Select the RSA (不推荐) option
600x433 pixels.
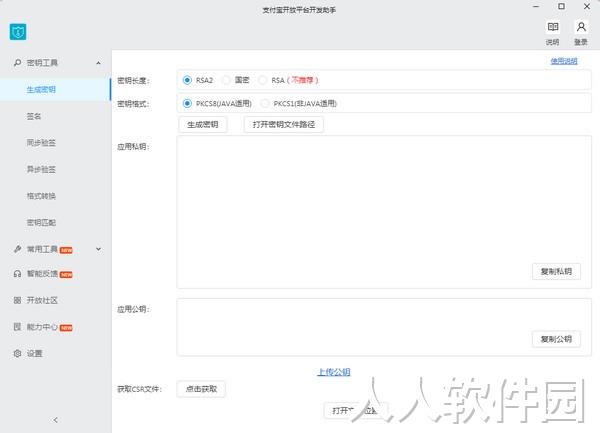[x=262, y=80]
